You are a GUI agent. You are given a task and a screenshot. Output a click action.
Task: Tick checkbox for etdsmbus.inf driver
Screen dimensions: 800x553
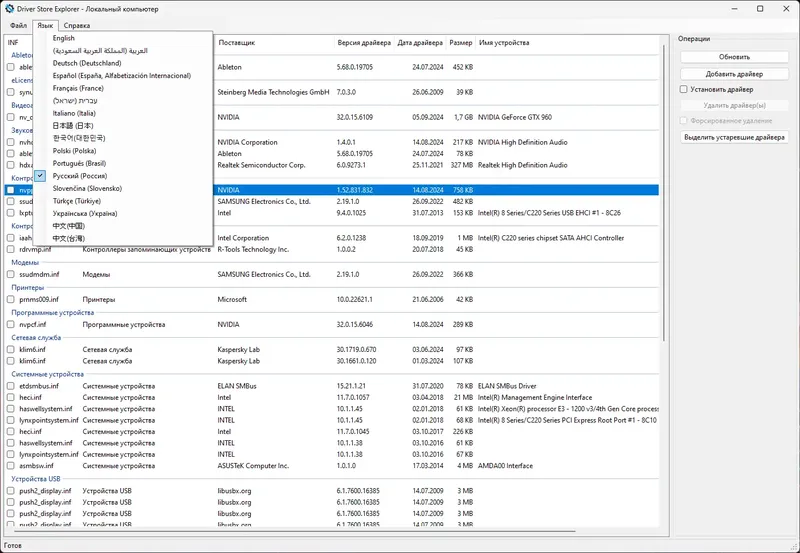[x=11, y=386]
